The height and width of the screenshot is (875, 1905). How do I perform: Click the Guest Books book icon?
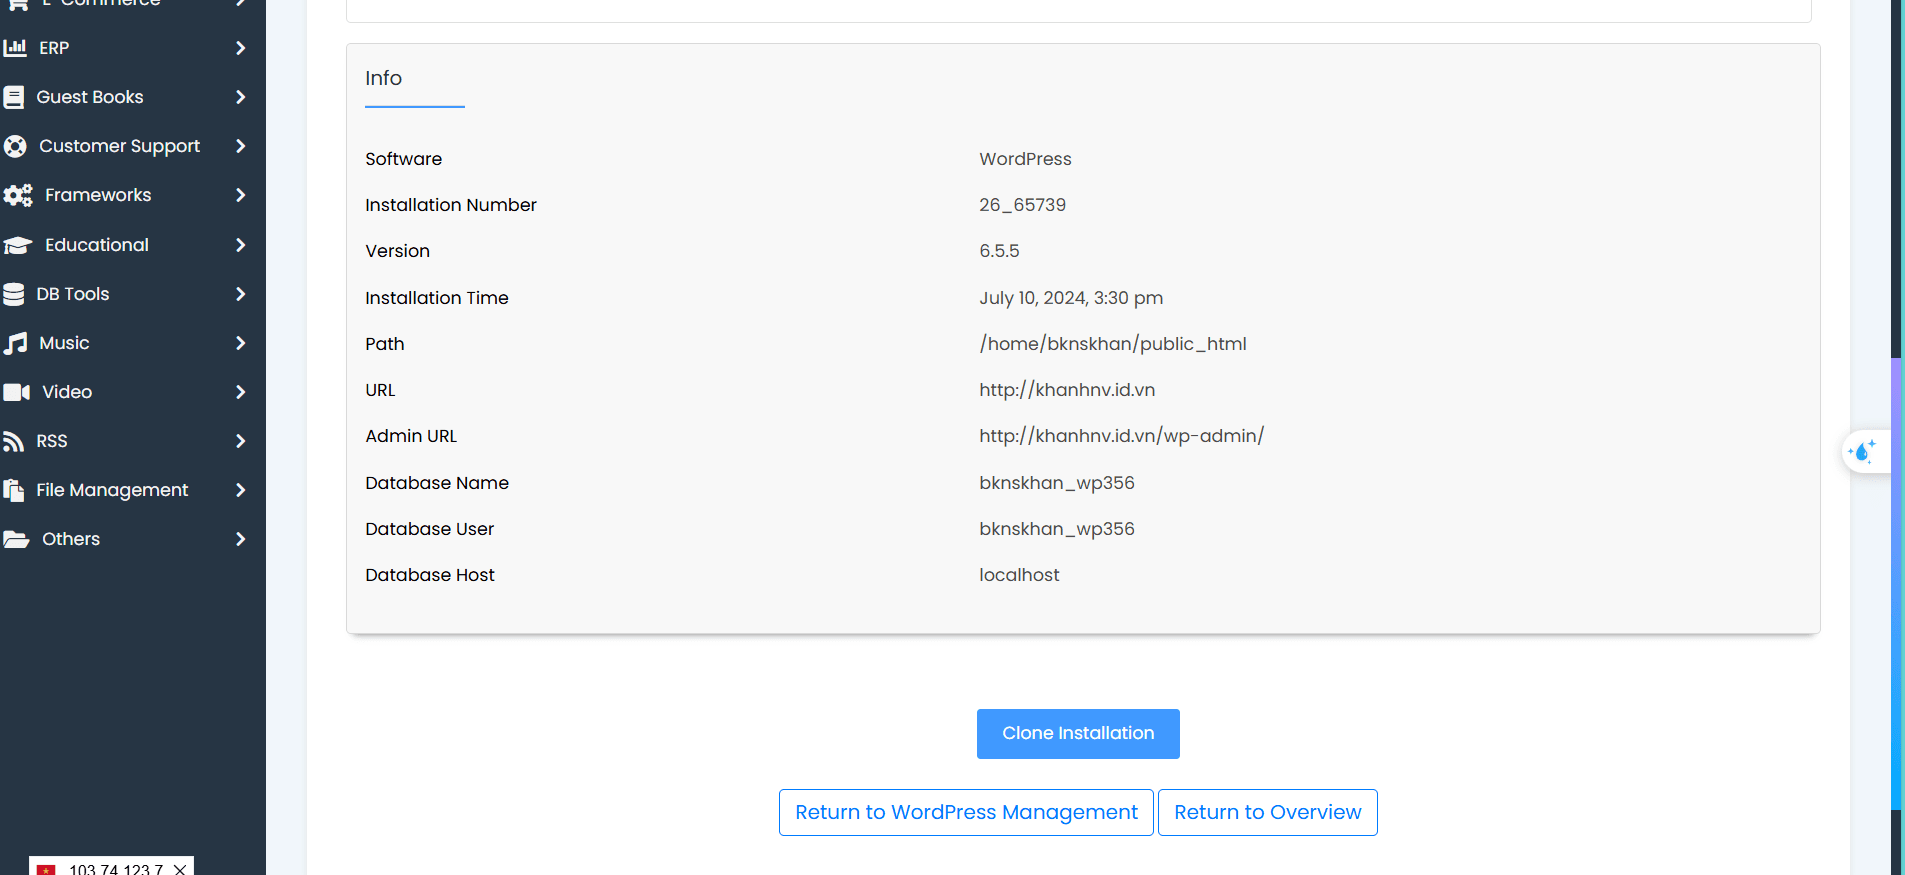click(14, 97)
